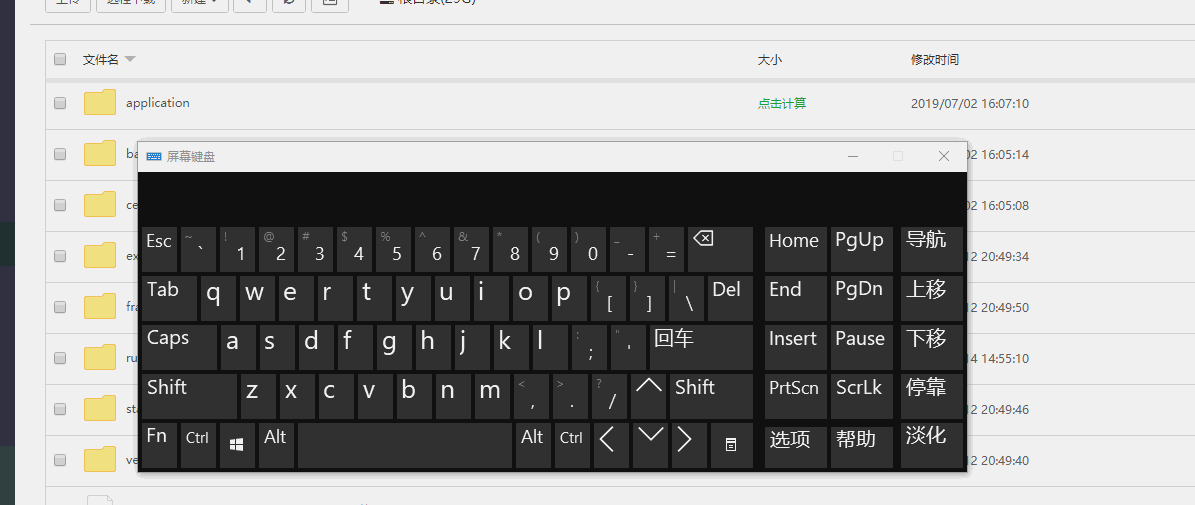The width and height of the screenshot is (1195, 505).
Task: Click 点击计算 for the application folder
Action: click(x=781, y=103)
